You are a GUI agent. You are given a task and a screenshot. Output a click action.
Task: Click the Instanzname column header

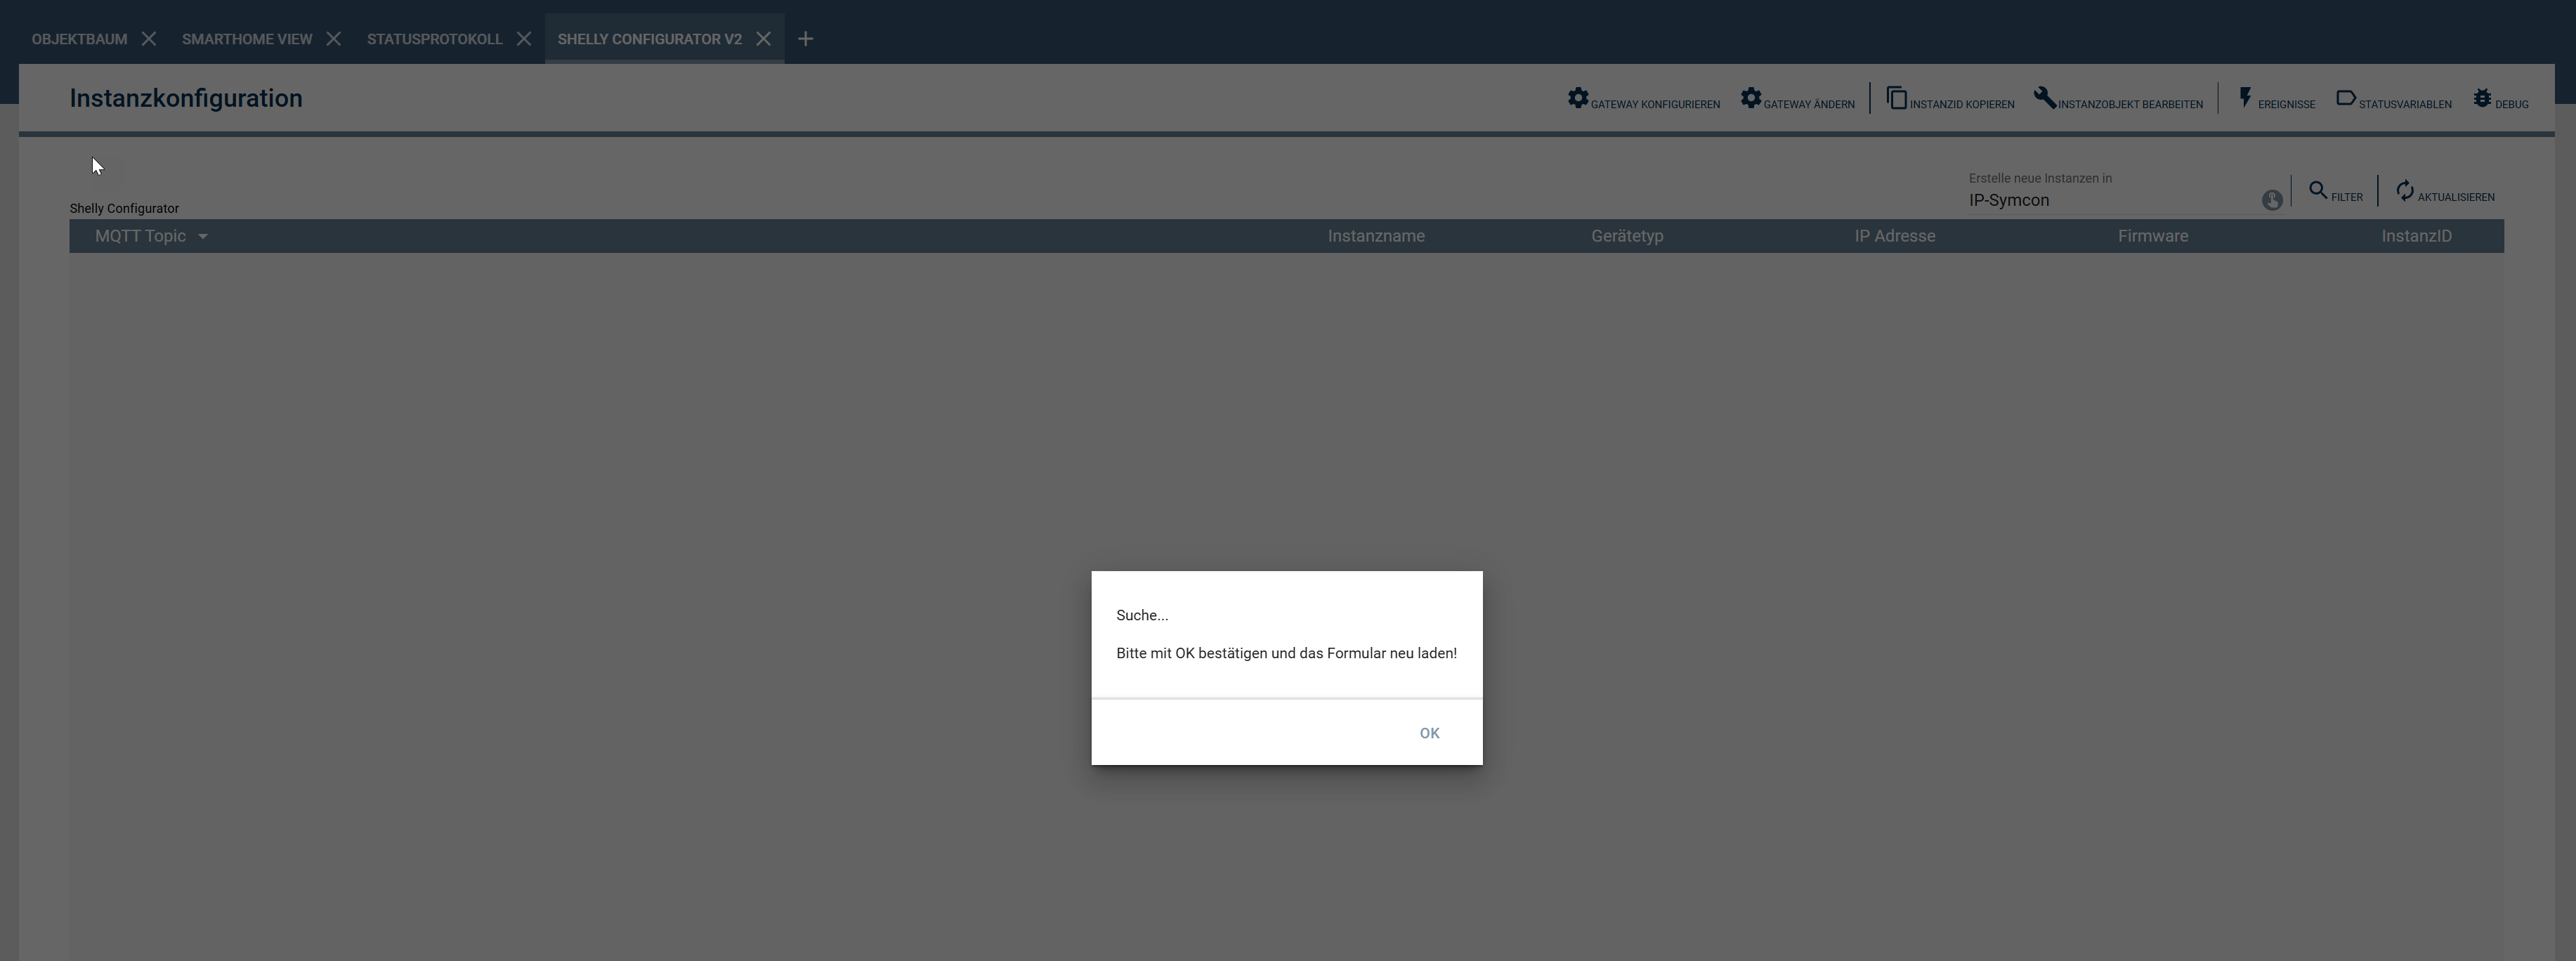1375,236
